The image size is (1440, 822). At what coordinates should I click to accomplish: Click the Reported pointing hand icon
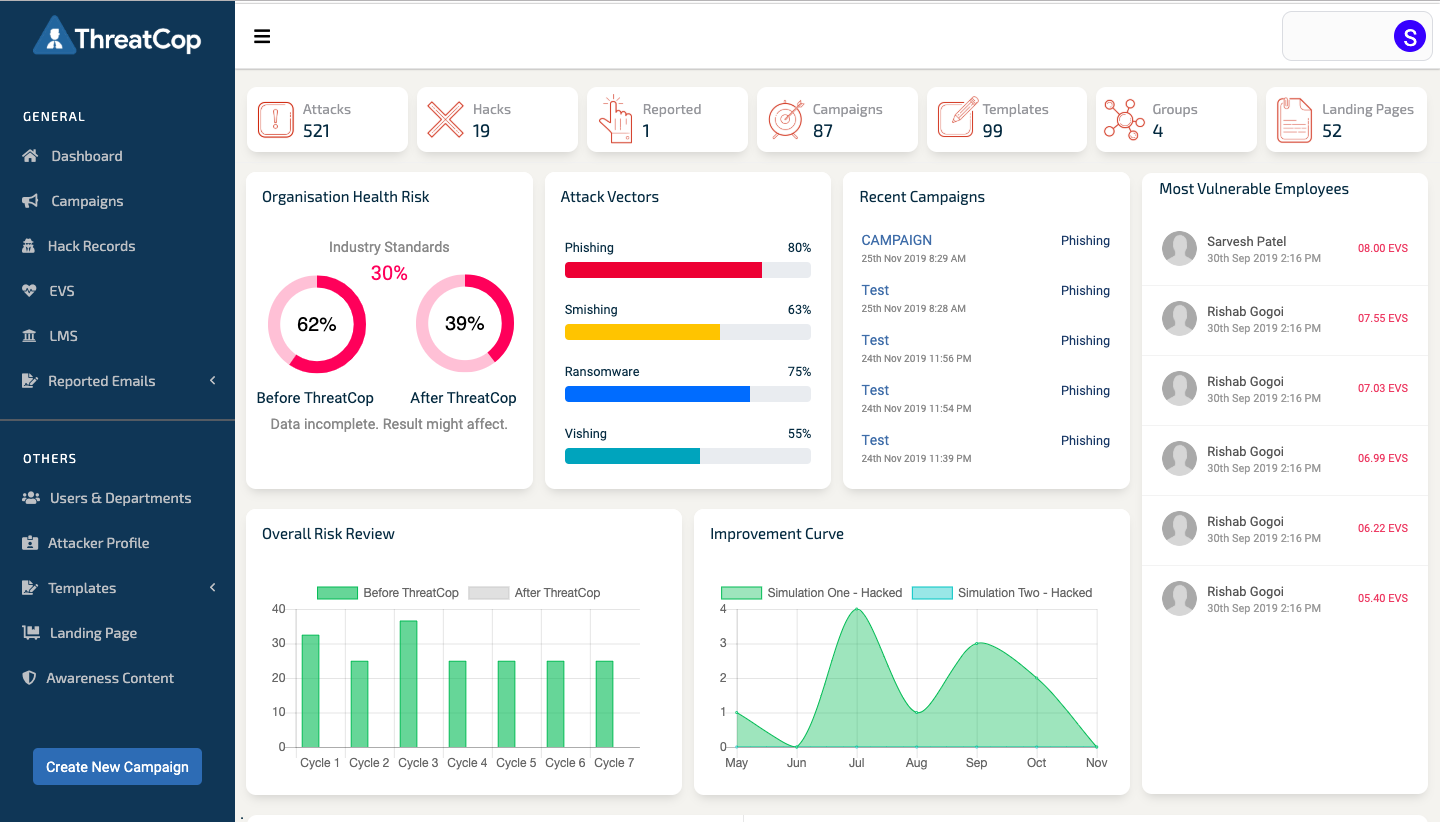point(615,120)
